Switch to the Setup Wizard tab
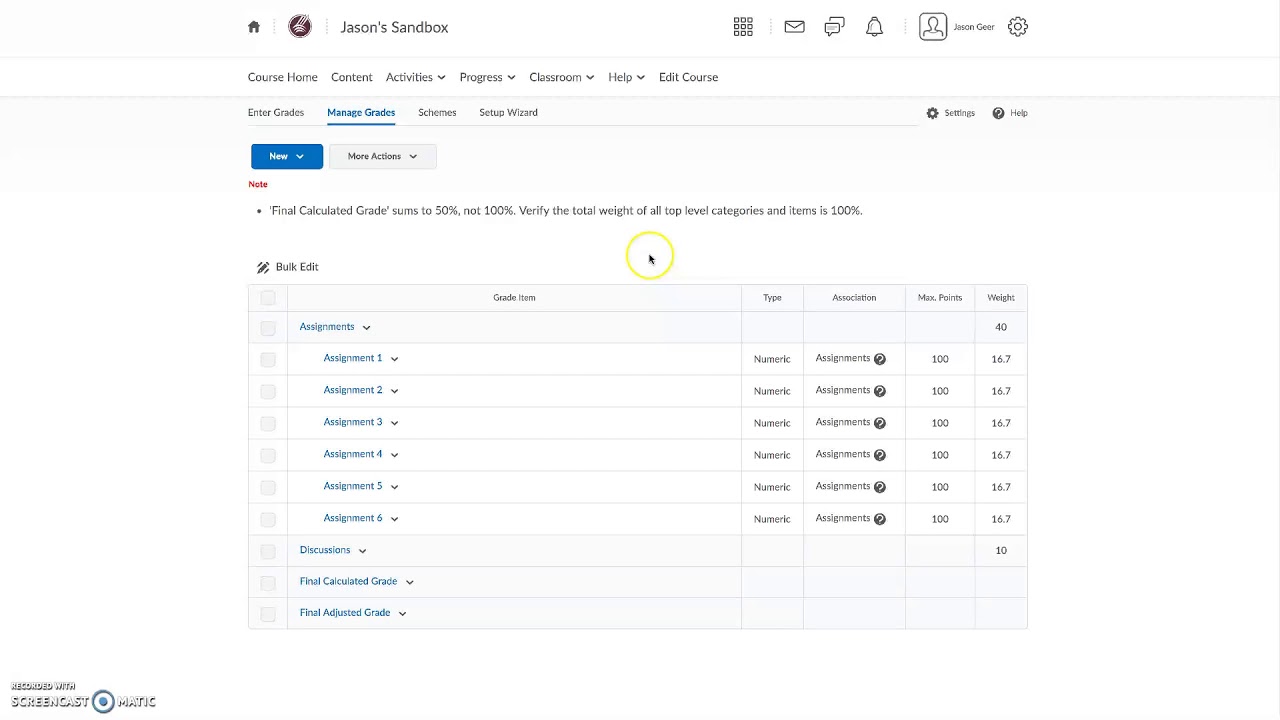This screenshot has width=1280, height=720. [508, 112]
